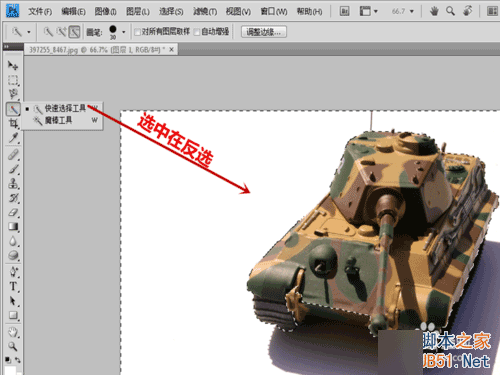Select the Zoom tool in toolbox
Screen dimensions: 500x375
tap(13, 346)
